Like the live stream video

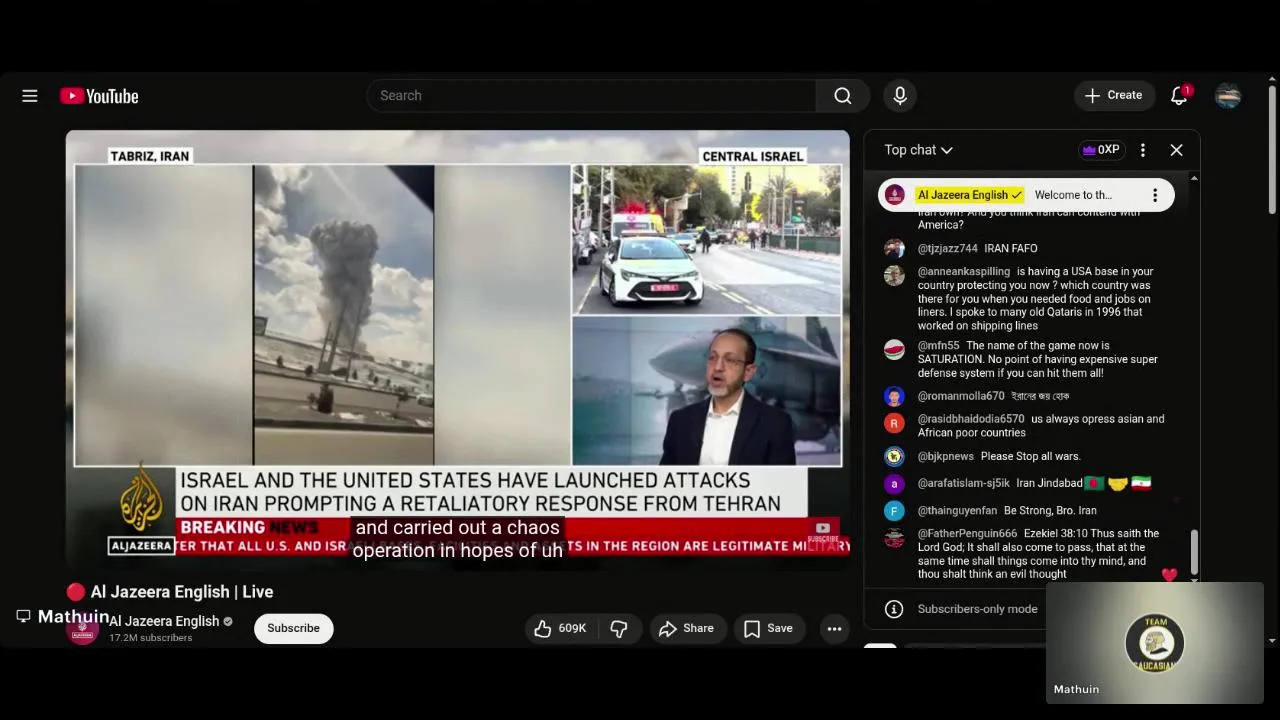(560, 628)
